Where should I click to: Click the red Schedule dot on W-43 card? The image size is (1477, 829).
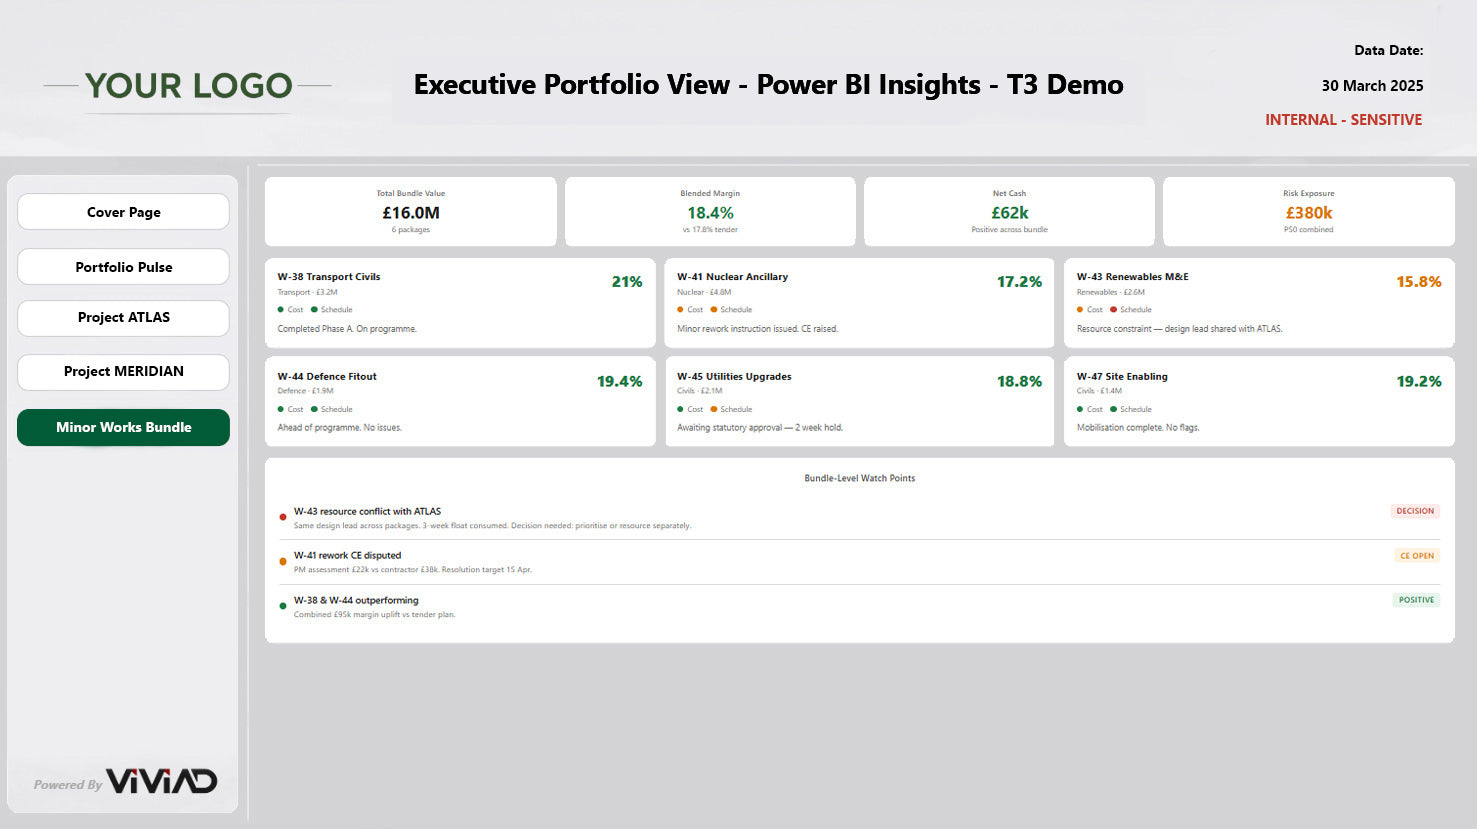coord(1113,310)
